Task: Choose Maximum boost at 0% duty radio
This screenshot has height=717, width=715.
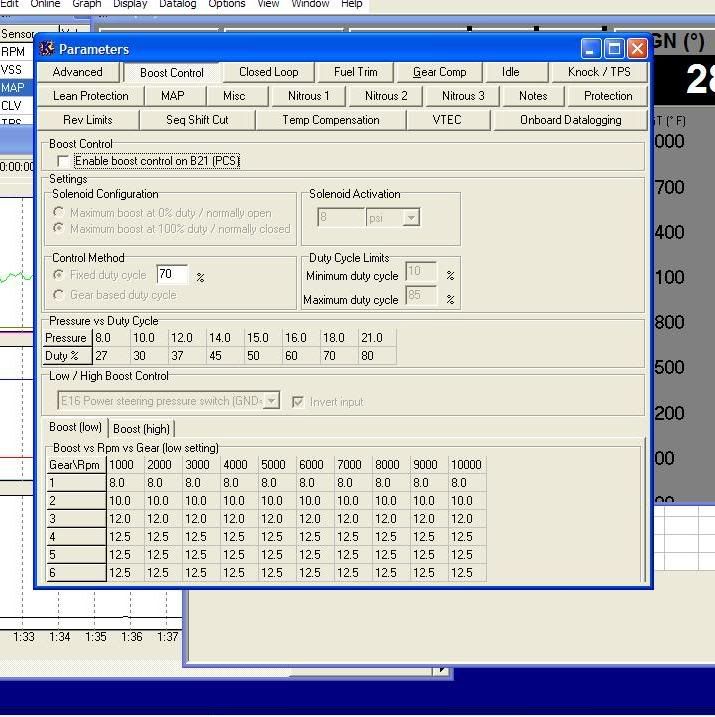Action: pos(60,213)
